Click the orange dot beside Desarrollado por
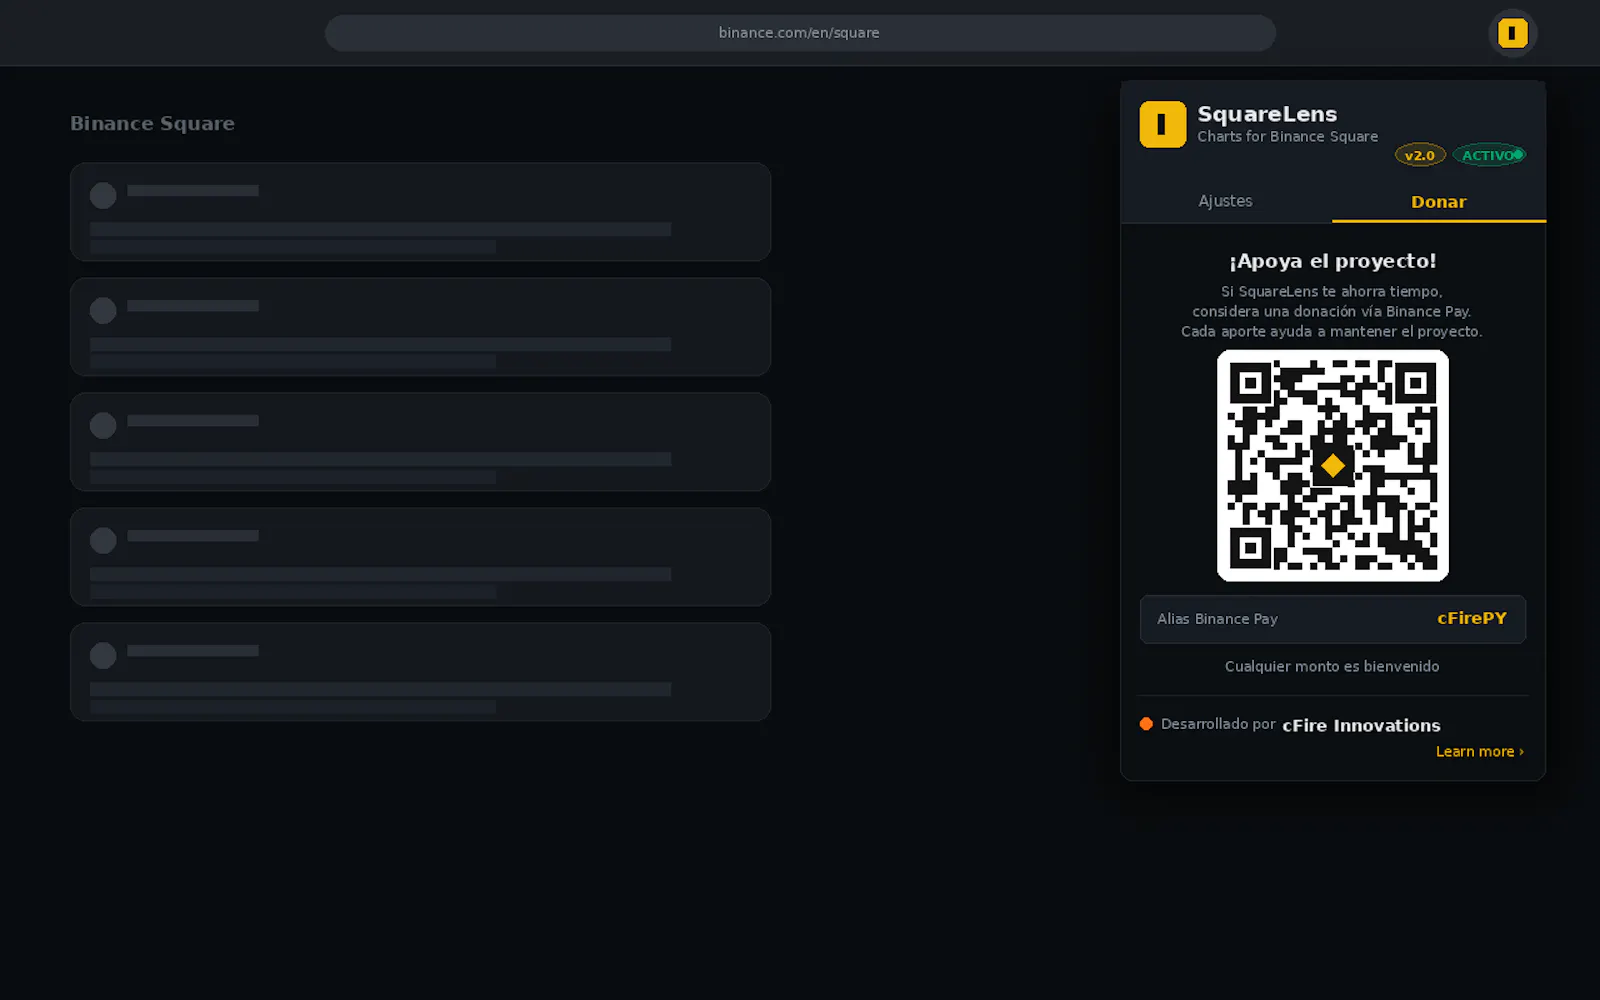This screenshot has width=1600, height=1000. point(1146,724)
